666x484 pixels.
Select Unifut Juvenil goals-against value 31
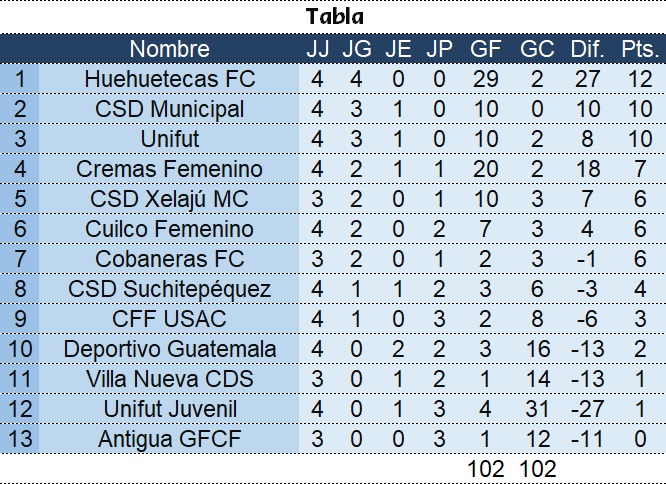pos(538,409)
